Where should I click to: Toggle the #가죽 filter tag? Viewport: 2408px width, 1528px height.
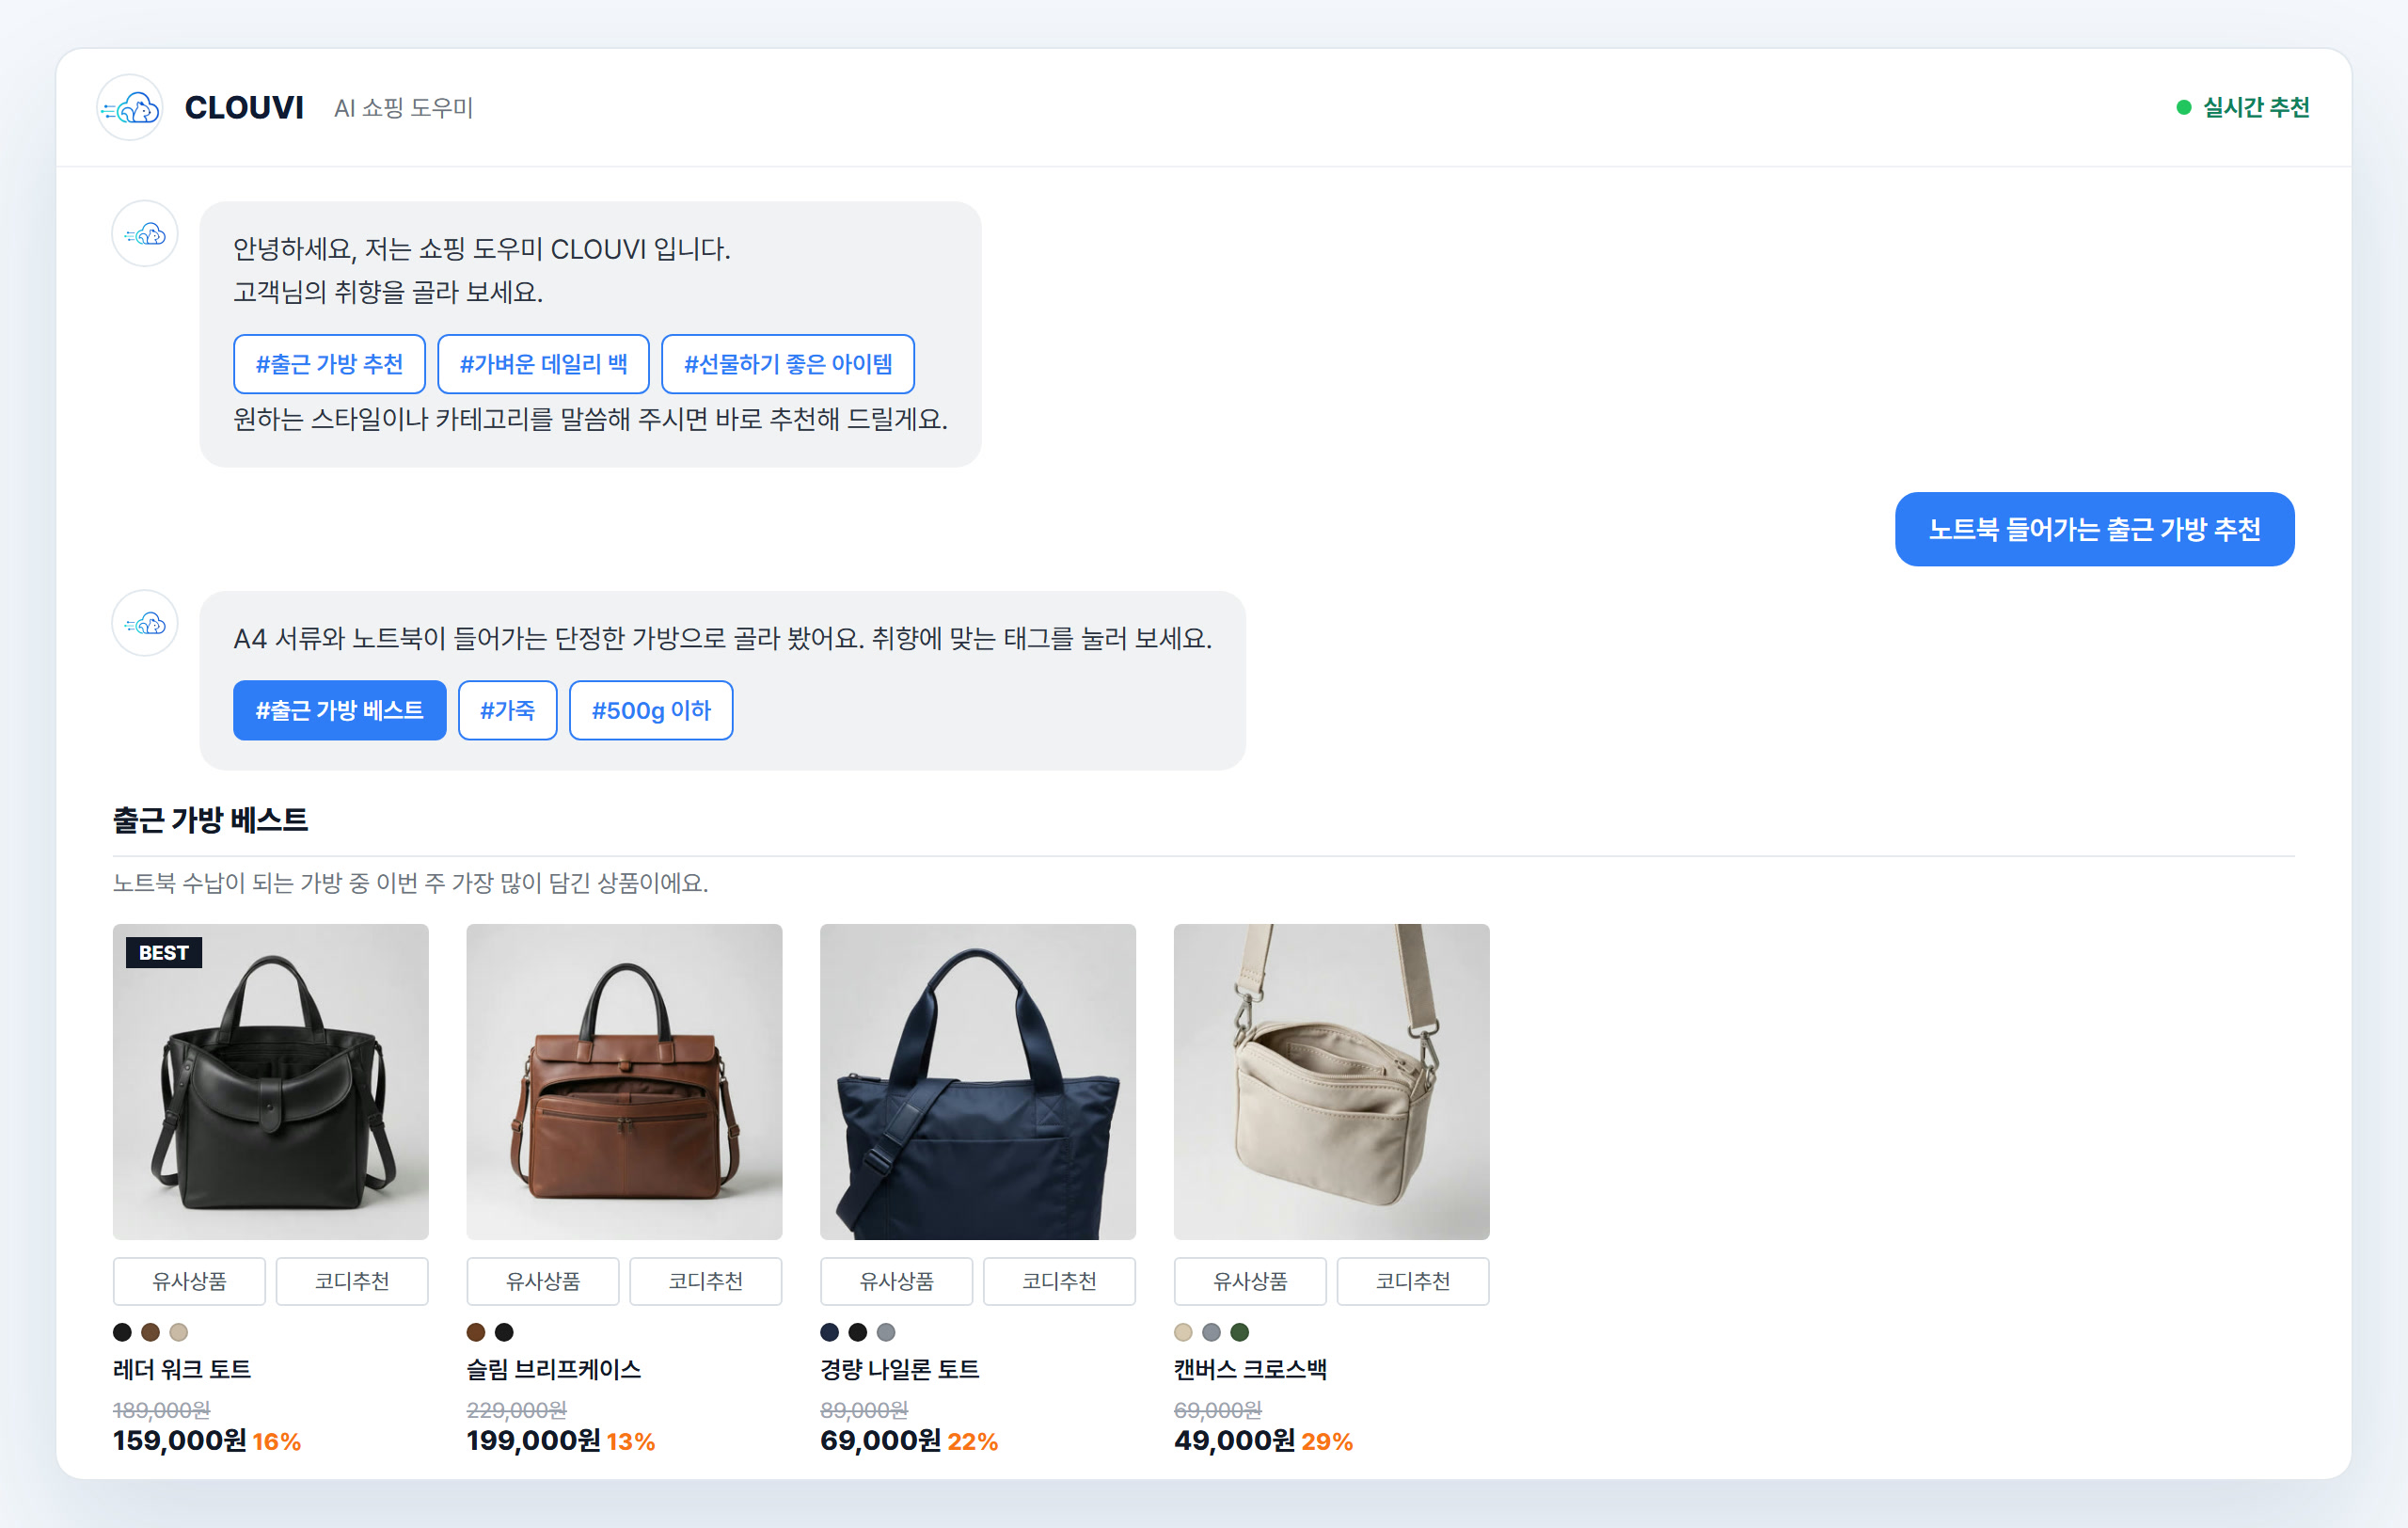click(507, 710)
